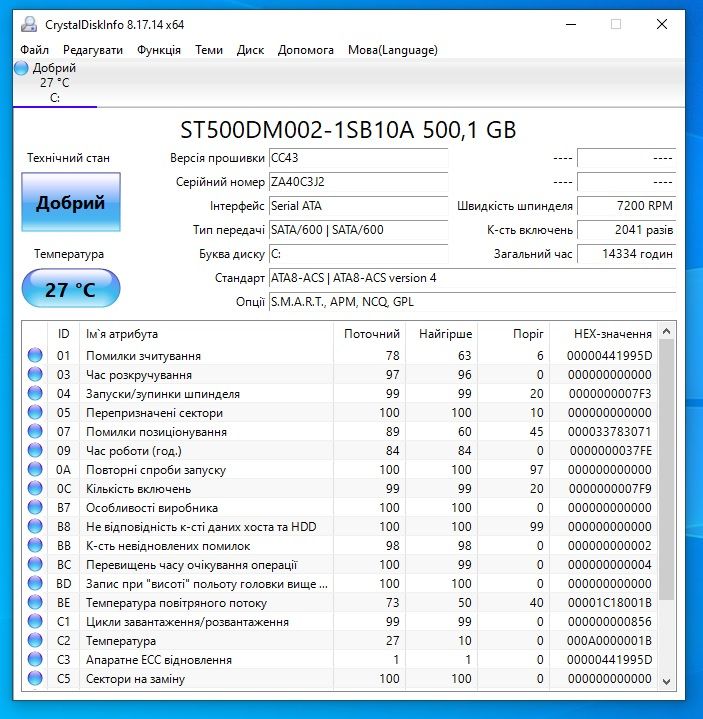Click Температура повітряного потоку attribute name
Screen dimensions: 703x719
(177, 603)
